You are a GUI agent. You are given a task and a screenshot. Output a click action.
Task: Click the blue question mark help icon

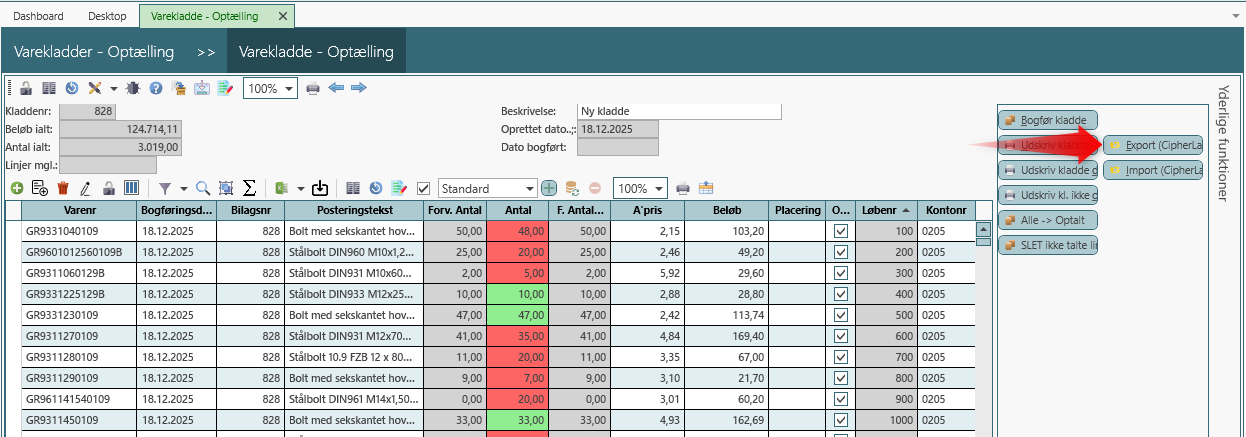pos(156,88)
